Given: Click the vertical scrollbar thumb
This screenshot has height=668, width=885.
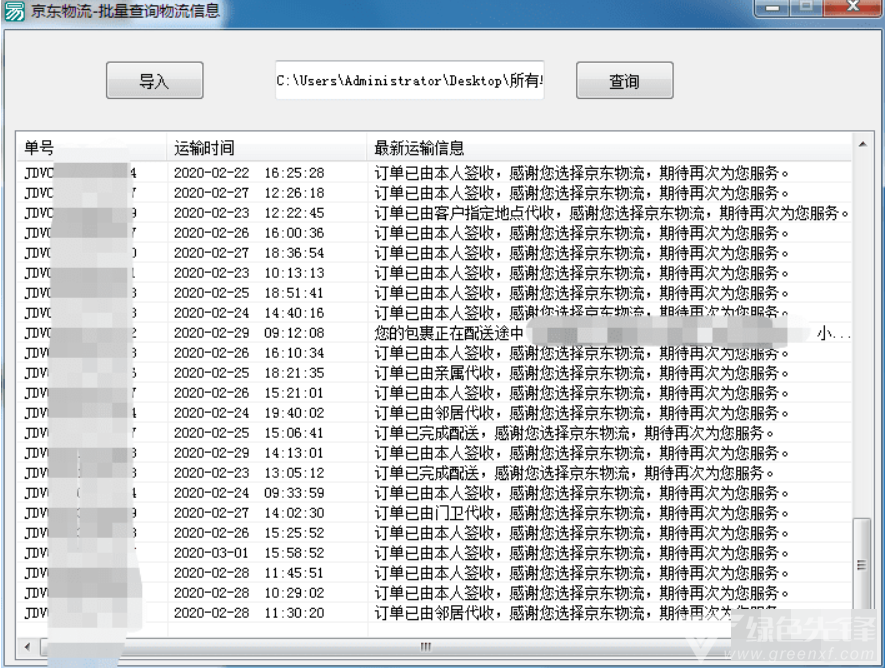Looking at the screenshot, I should coord(861,564).
